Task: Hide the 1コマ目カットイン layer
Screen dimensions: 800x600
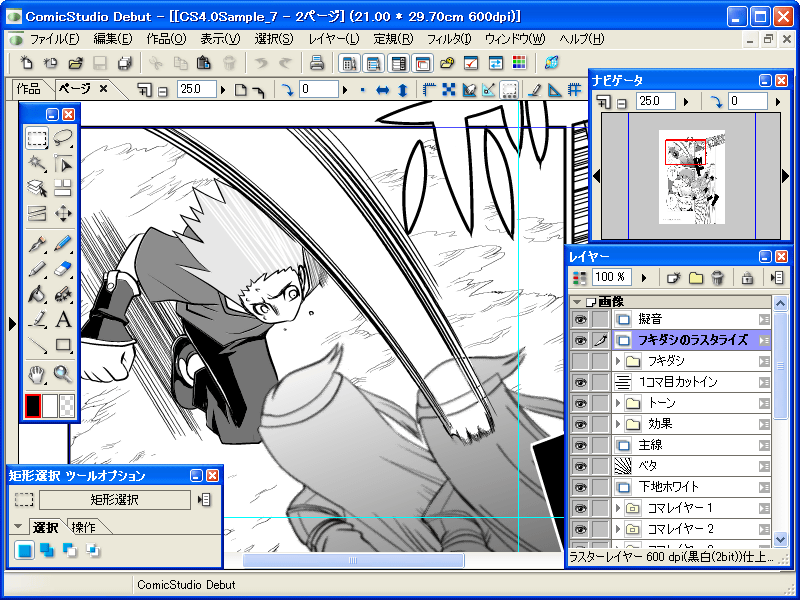Action: coord(580,382)
